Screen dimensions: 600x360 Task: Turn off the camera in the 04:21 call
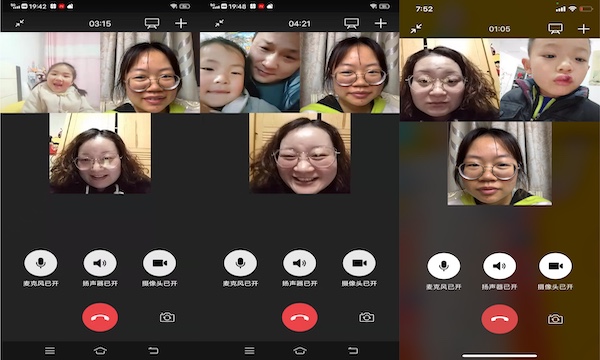(x=359, y=263)
